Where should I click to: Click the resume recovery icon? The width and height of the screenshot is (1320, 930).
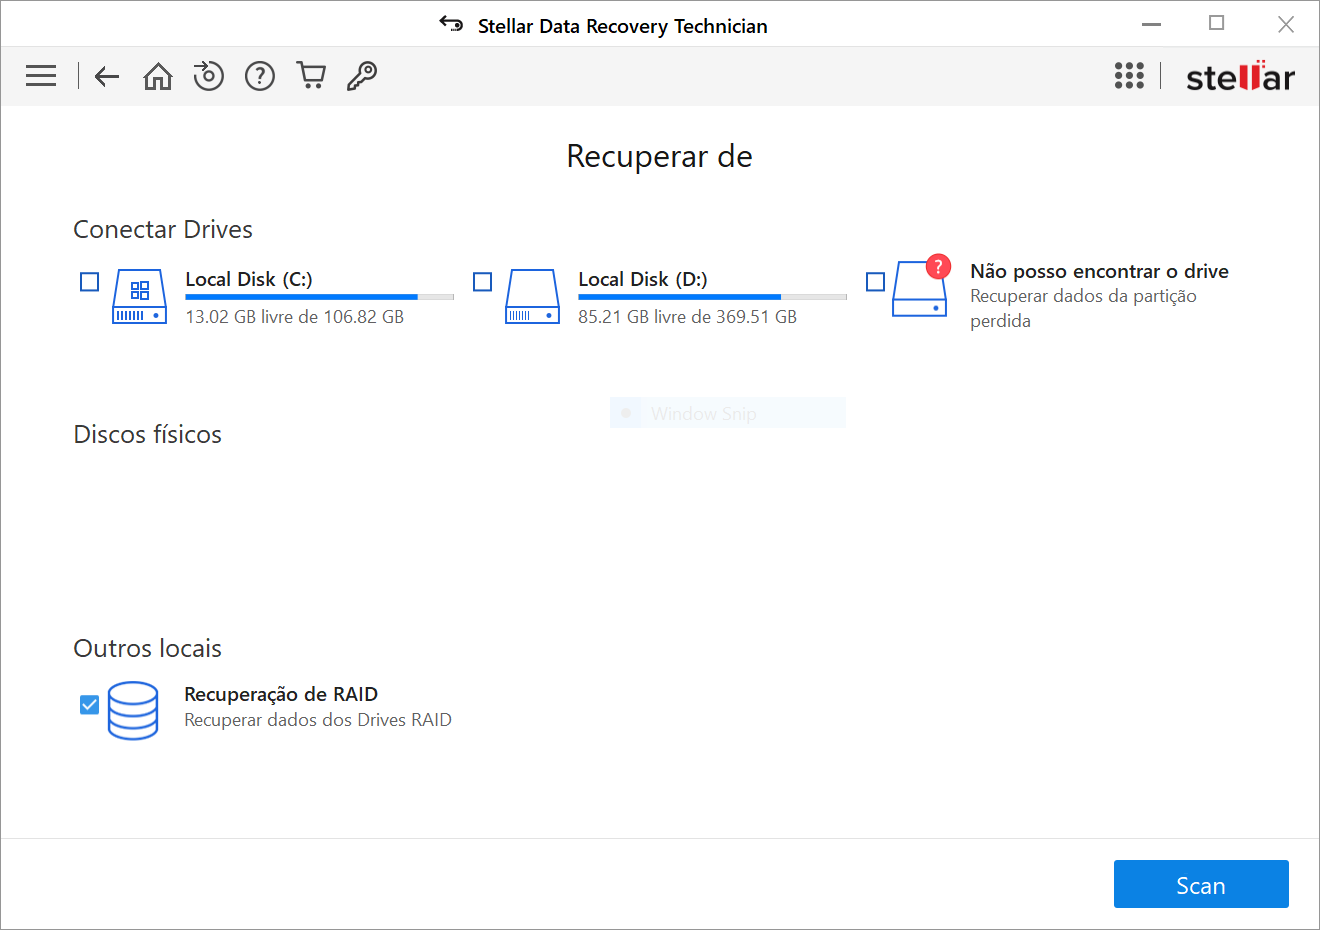click(x=208, y=75)
